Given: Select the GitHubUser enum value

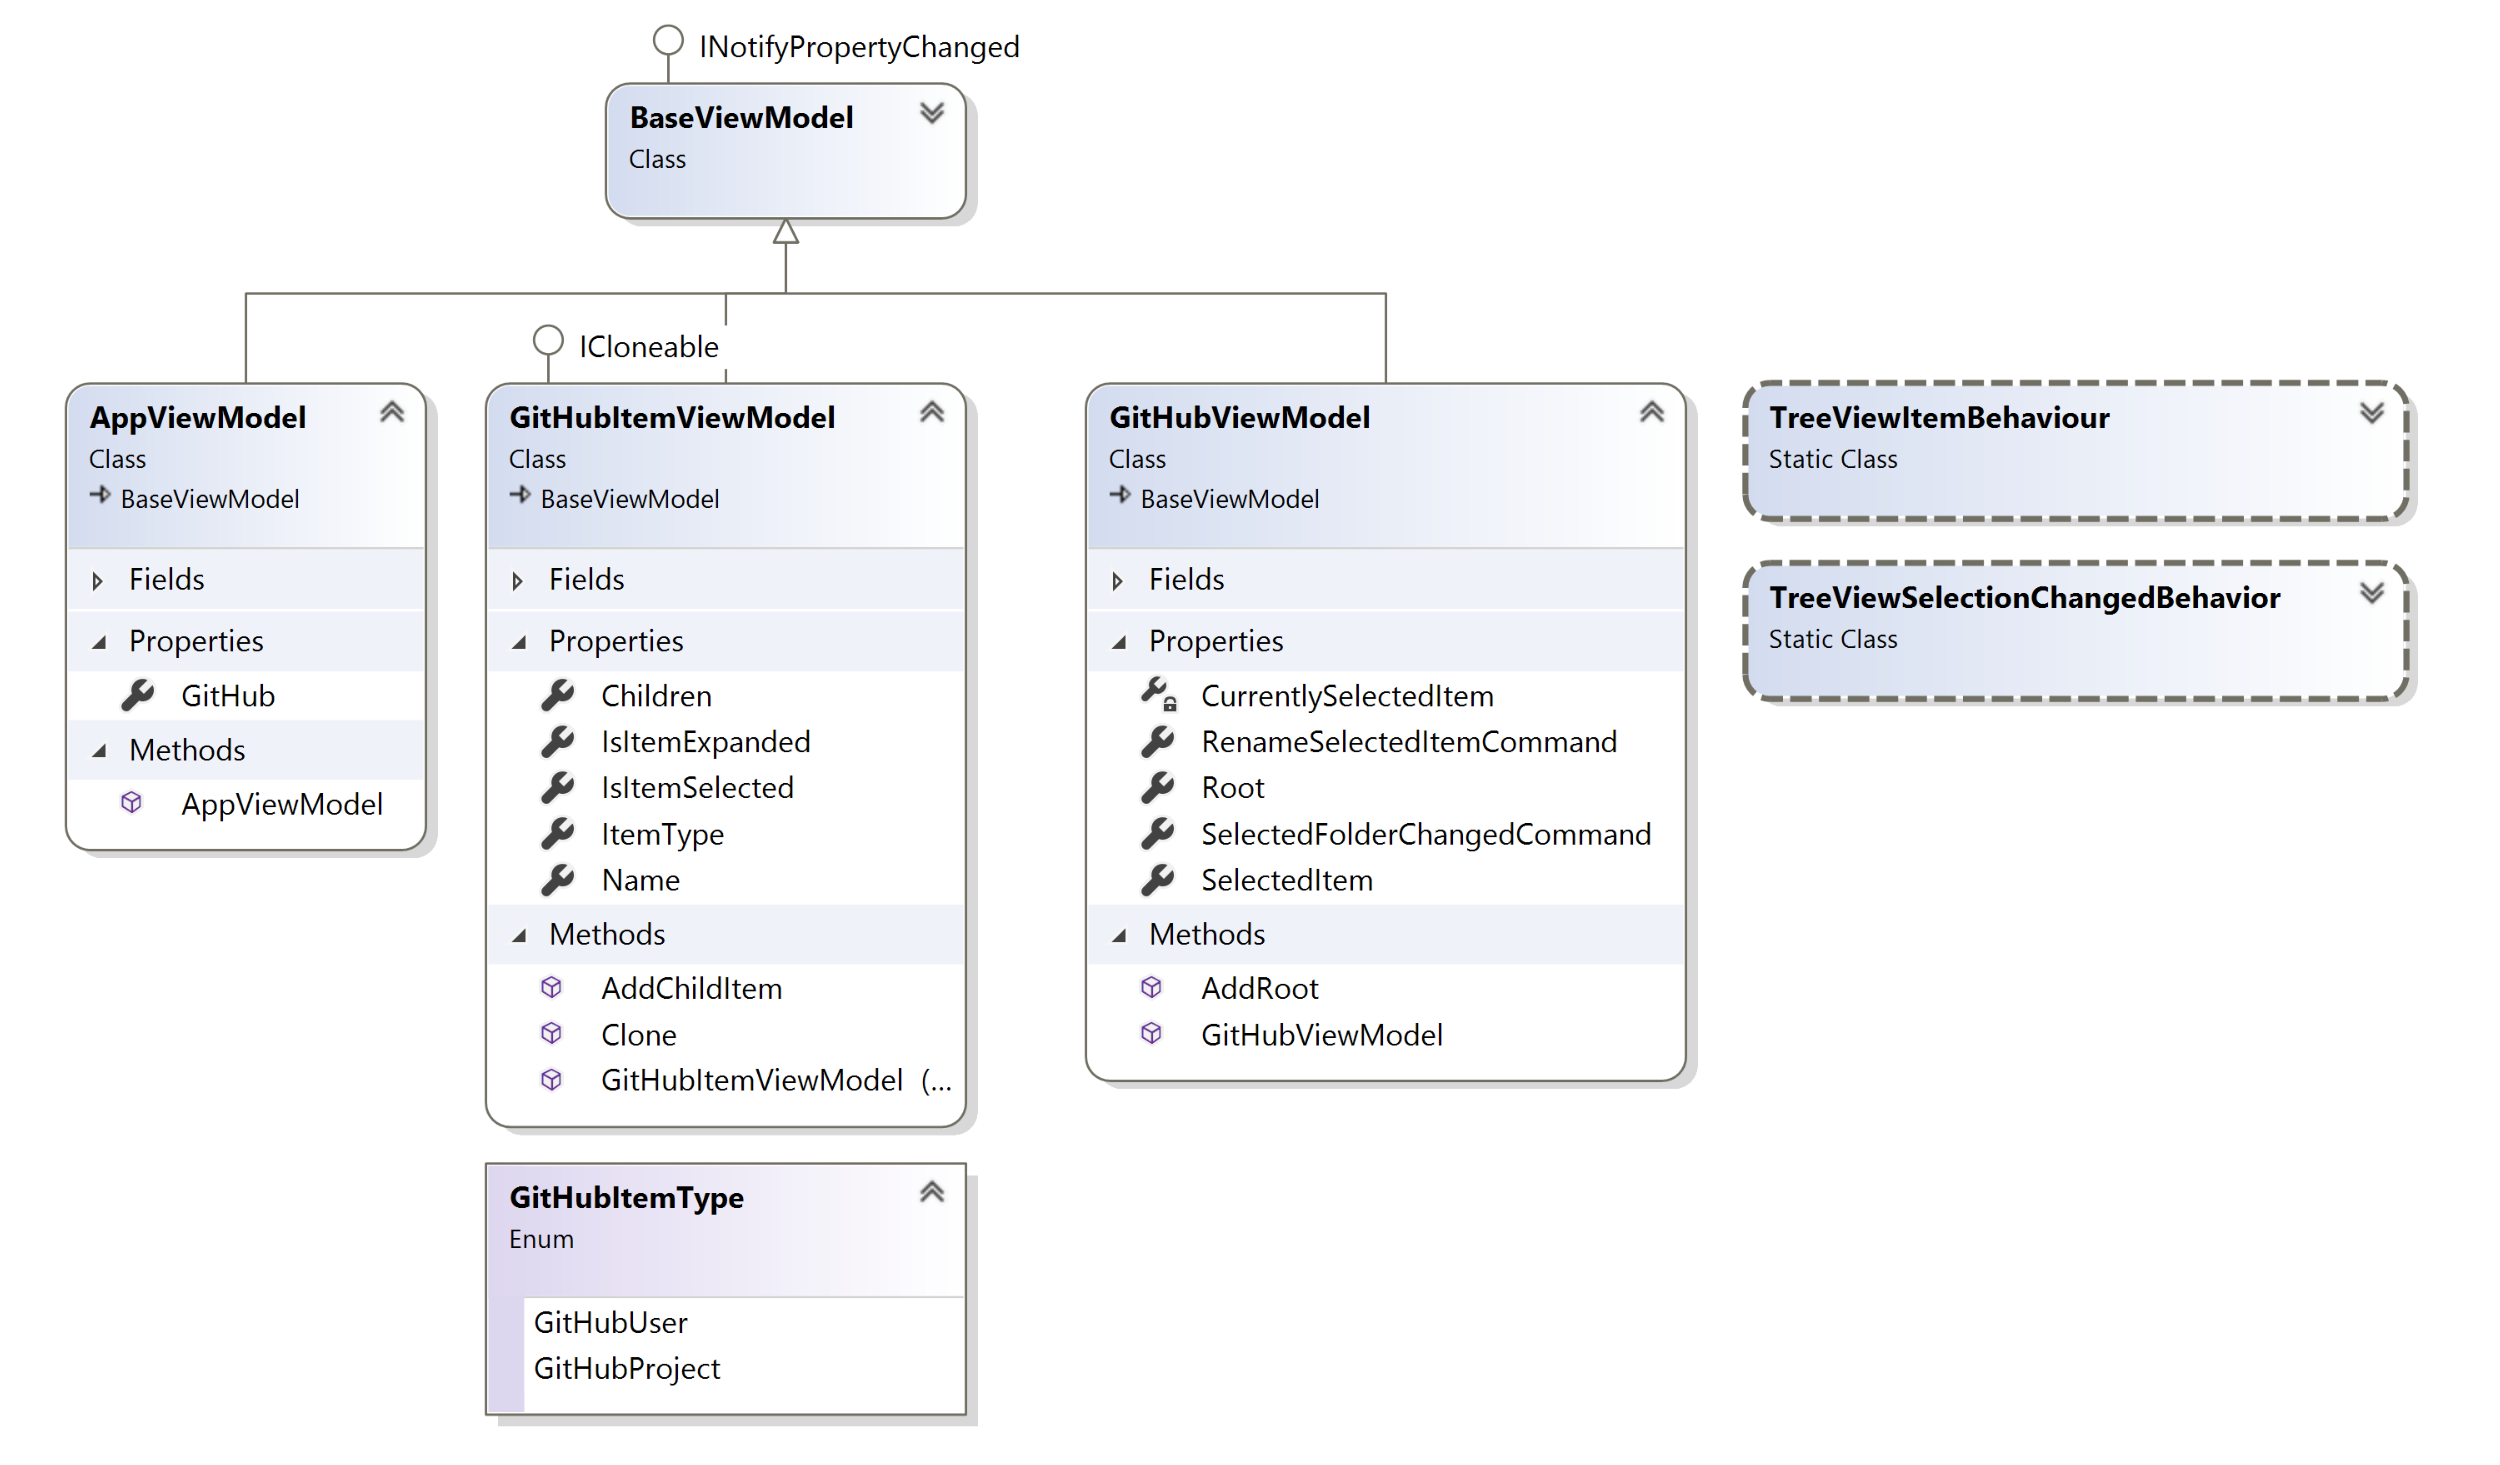Looking at the screenshot, I should click(611, 1323).
